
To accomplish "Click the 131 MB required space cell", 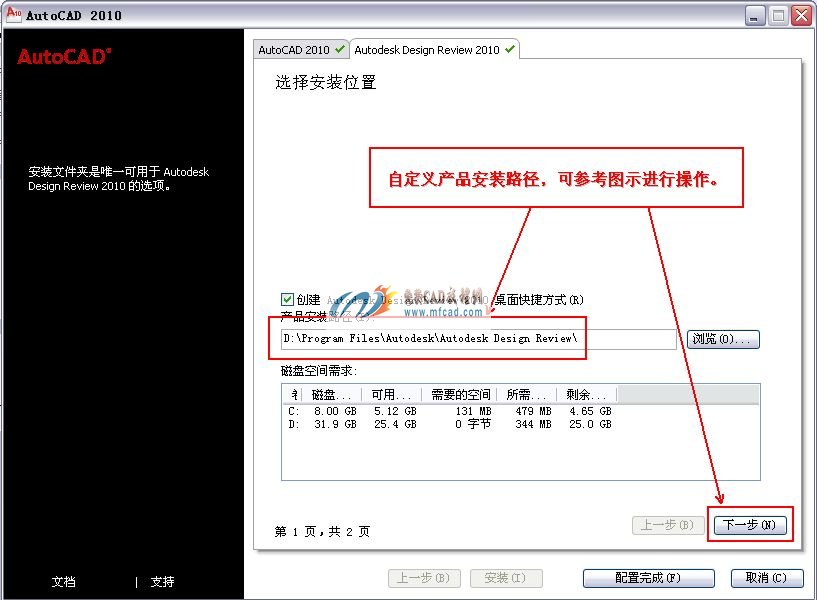I will click(473, 411).
